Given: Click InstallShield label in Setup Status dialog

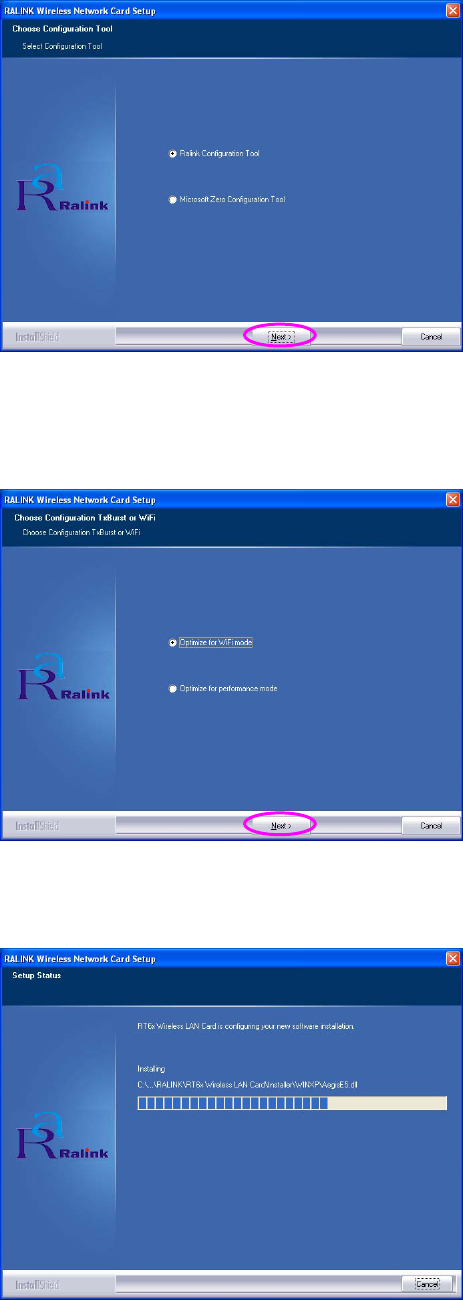Looking at the screenshot, I should [x=36, y=1283].
